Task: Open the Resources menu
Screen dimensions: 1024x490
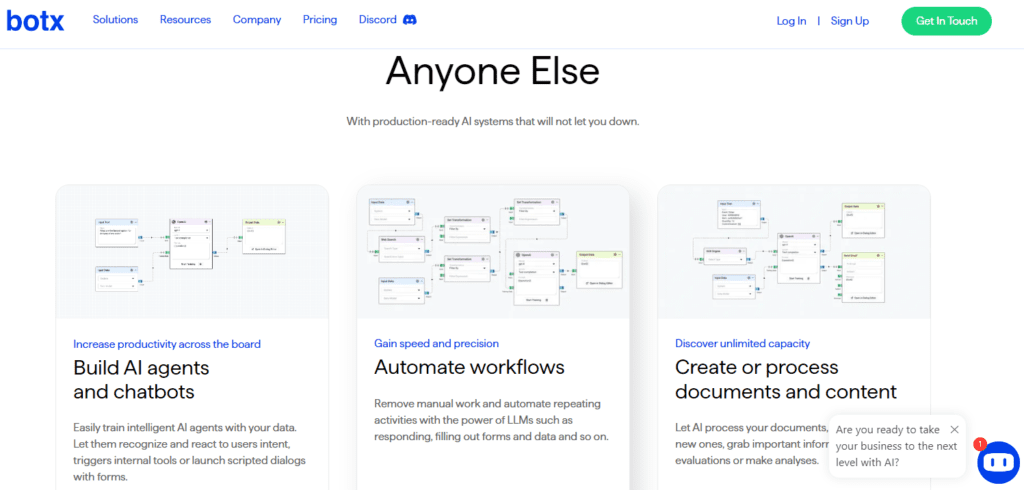Action: pos(185,20)
